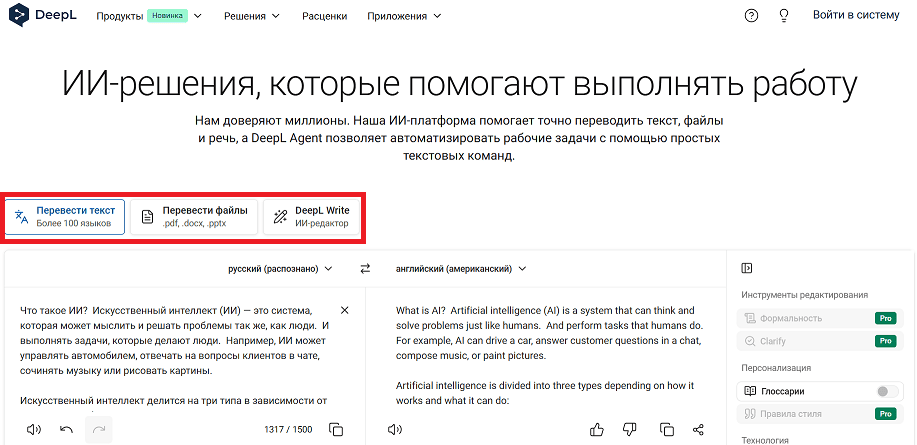The height and width of the screenshot is (445, 917).
Task: Click the main headline ИИ-решения
Action: click(459, 85)
